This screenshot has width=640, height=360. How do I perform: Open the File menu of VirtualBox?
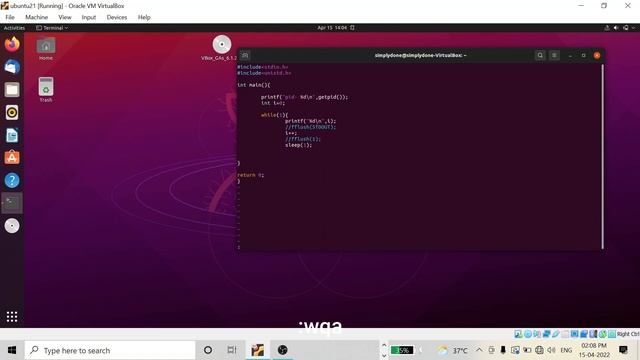tap(10, 17)
